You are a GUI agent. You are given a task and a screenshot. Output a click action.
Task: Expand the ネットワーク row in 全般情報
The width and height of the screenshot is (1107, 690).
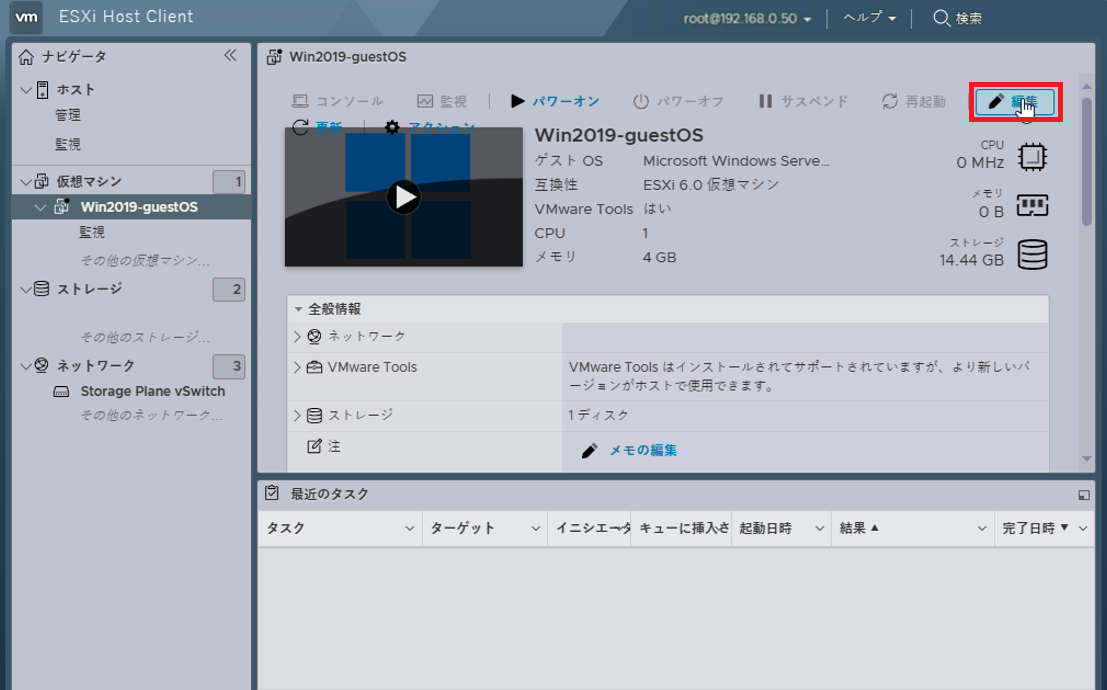coord(297,337)
